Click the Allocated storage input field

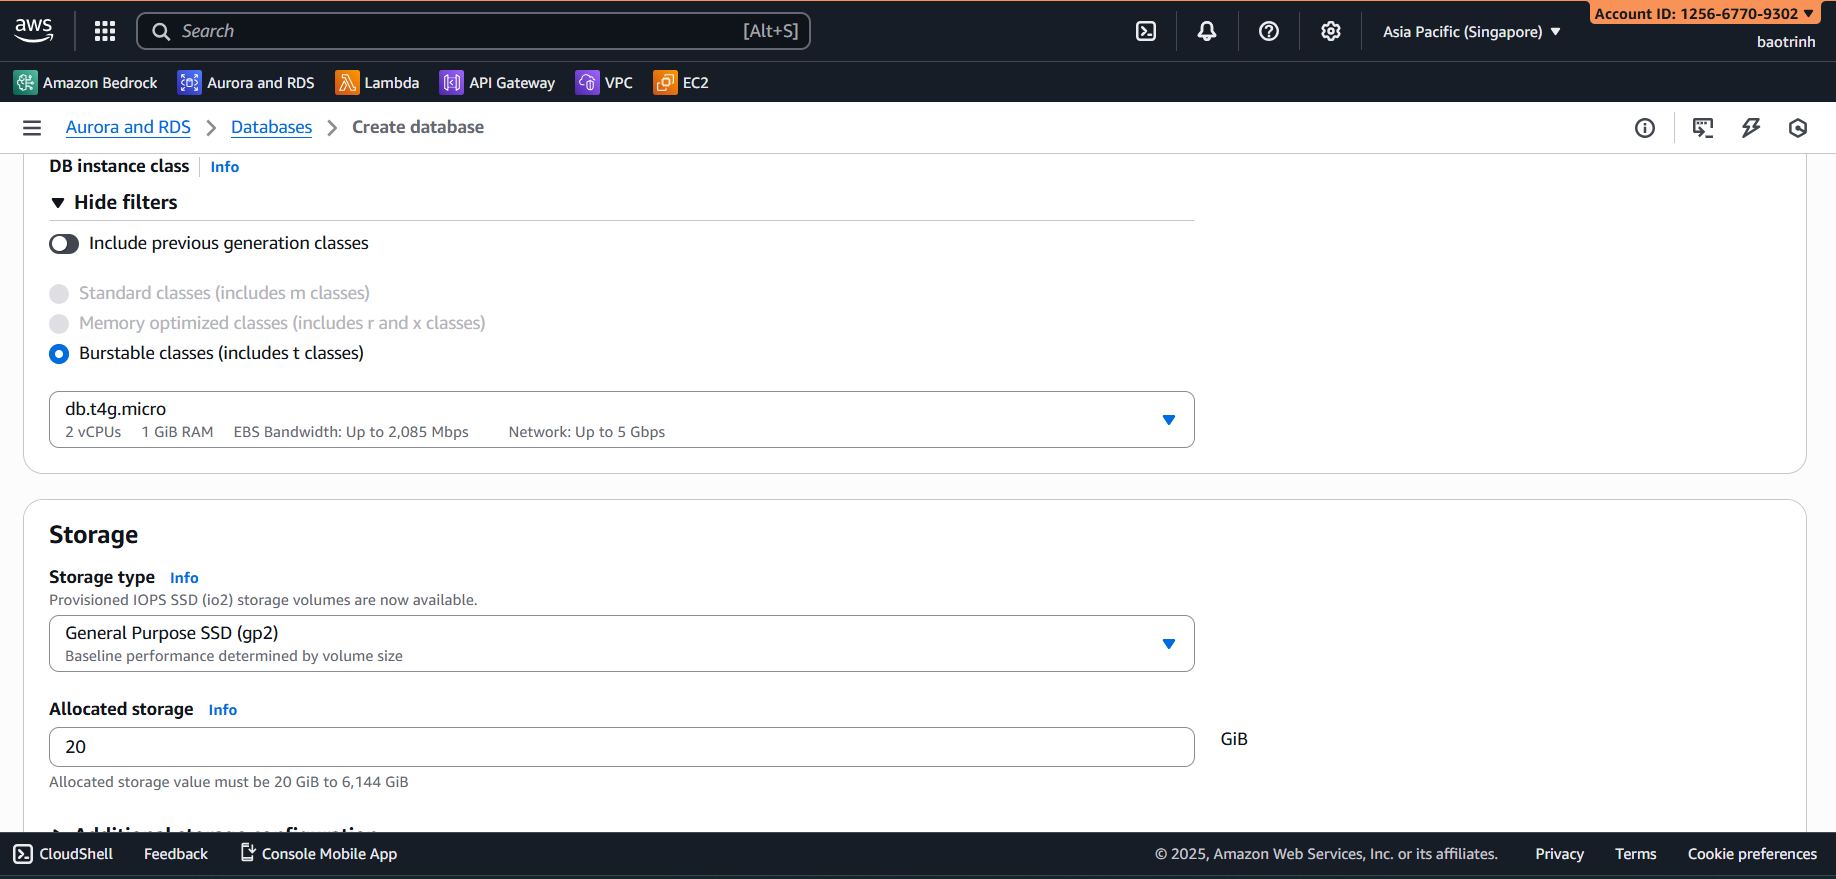pyautogui.click(x=621, y=747)
